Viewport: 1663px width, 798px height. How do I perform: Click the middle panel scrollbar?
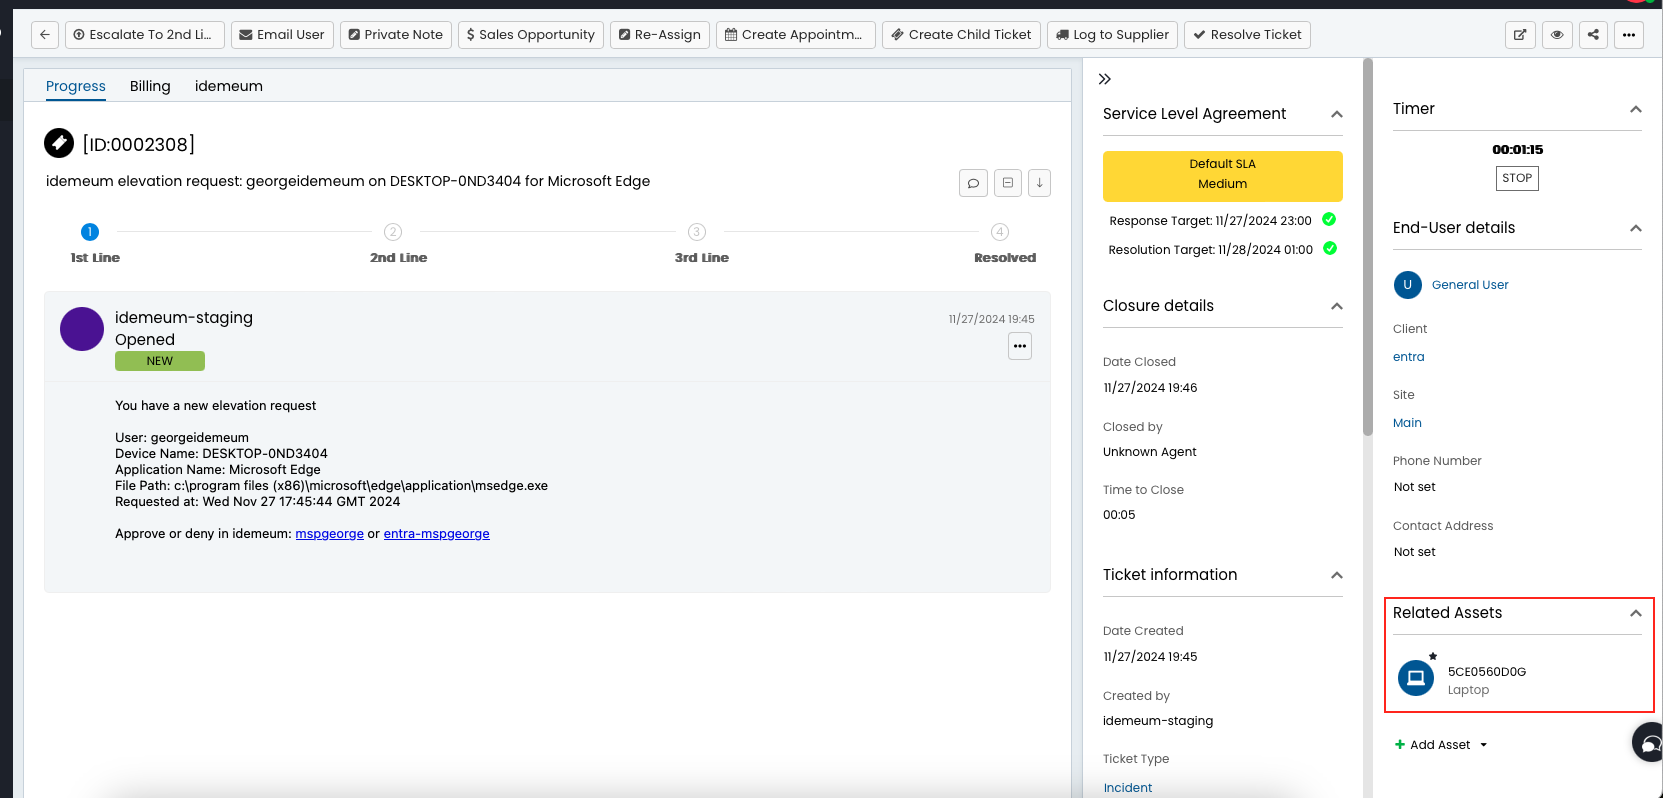tap(1368, 247)
